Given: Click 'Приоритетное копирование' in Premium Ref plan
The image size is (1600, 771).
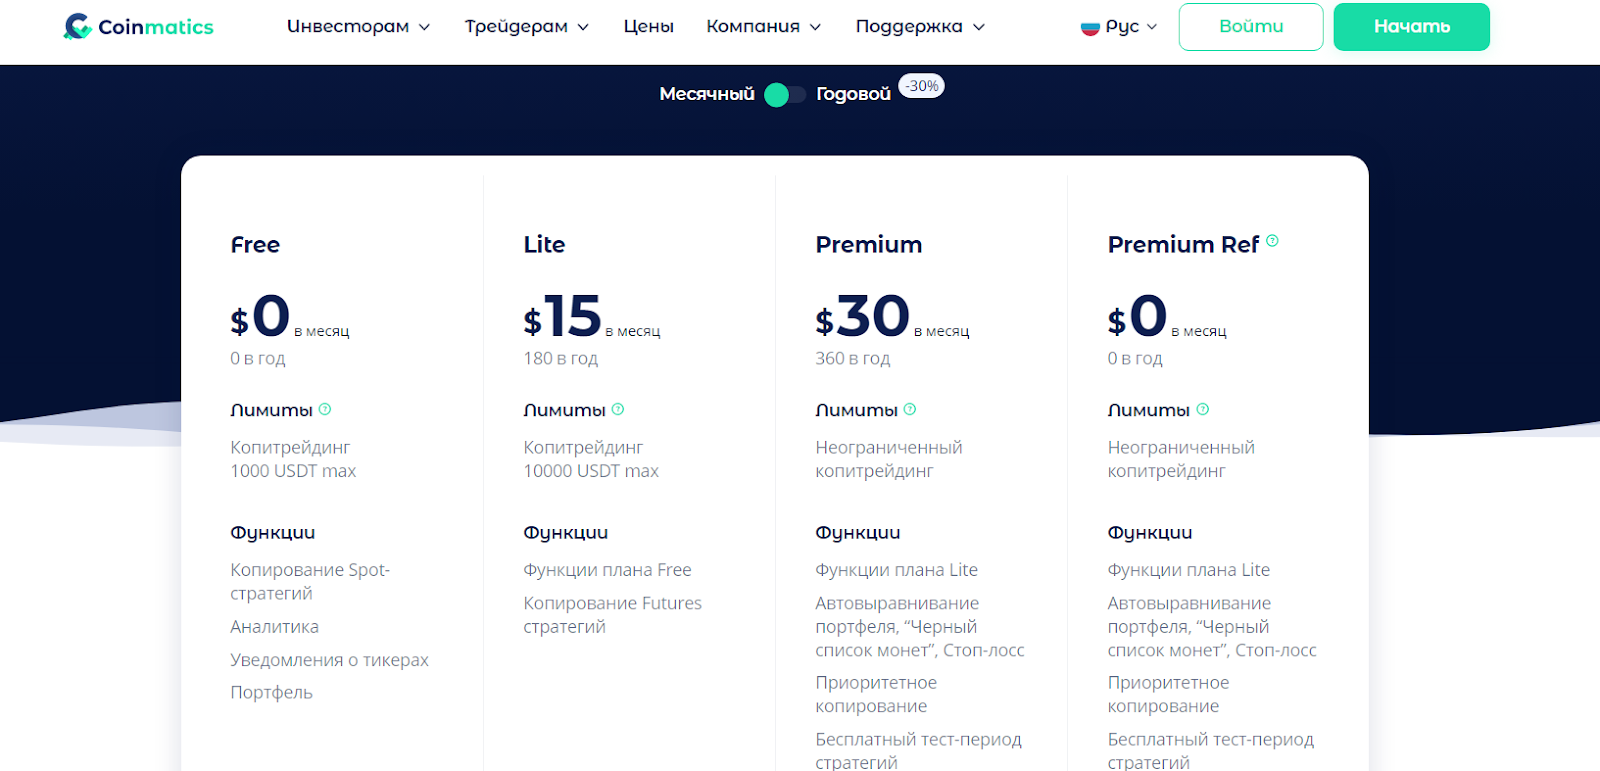Looking at the screenshot, I should (x=1168, y=694).
